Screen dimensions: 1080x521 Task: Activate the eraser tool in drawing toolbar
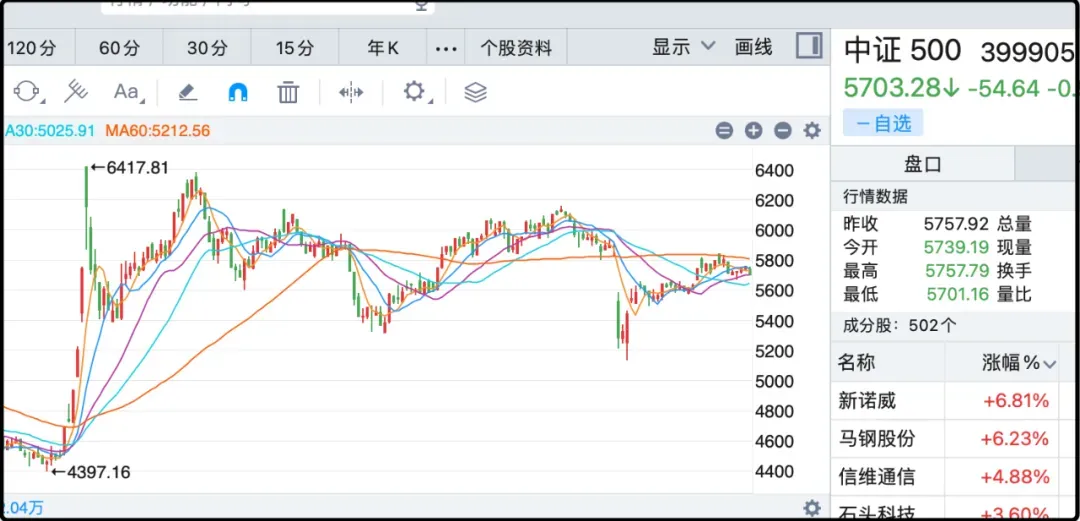[188, 93]
